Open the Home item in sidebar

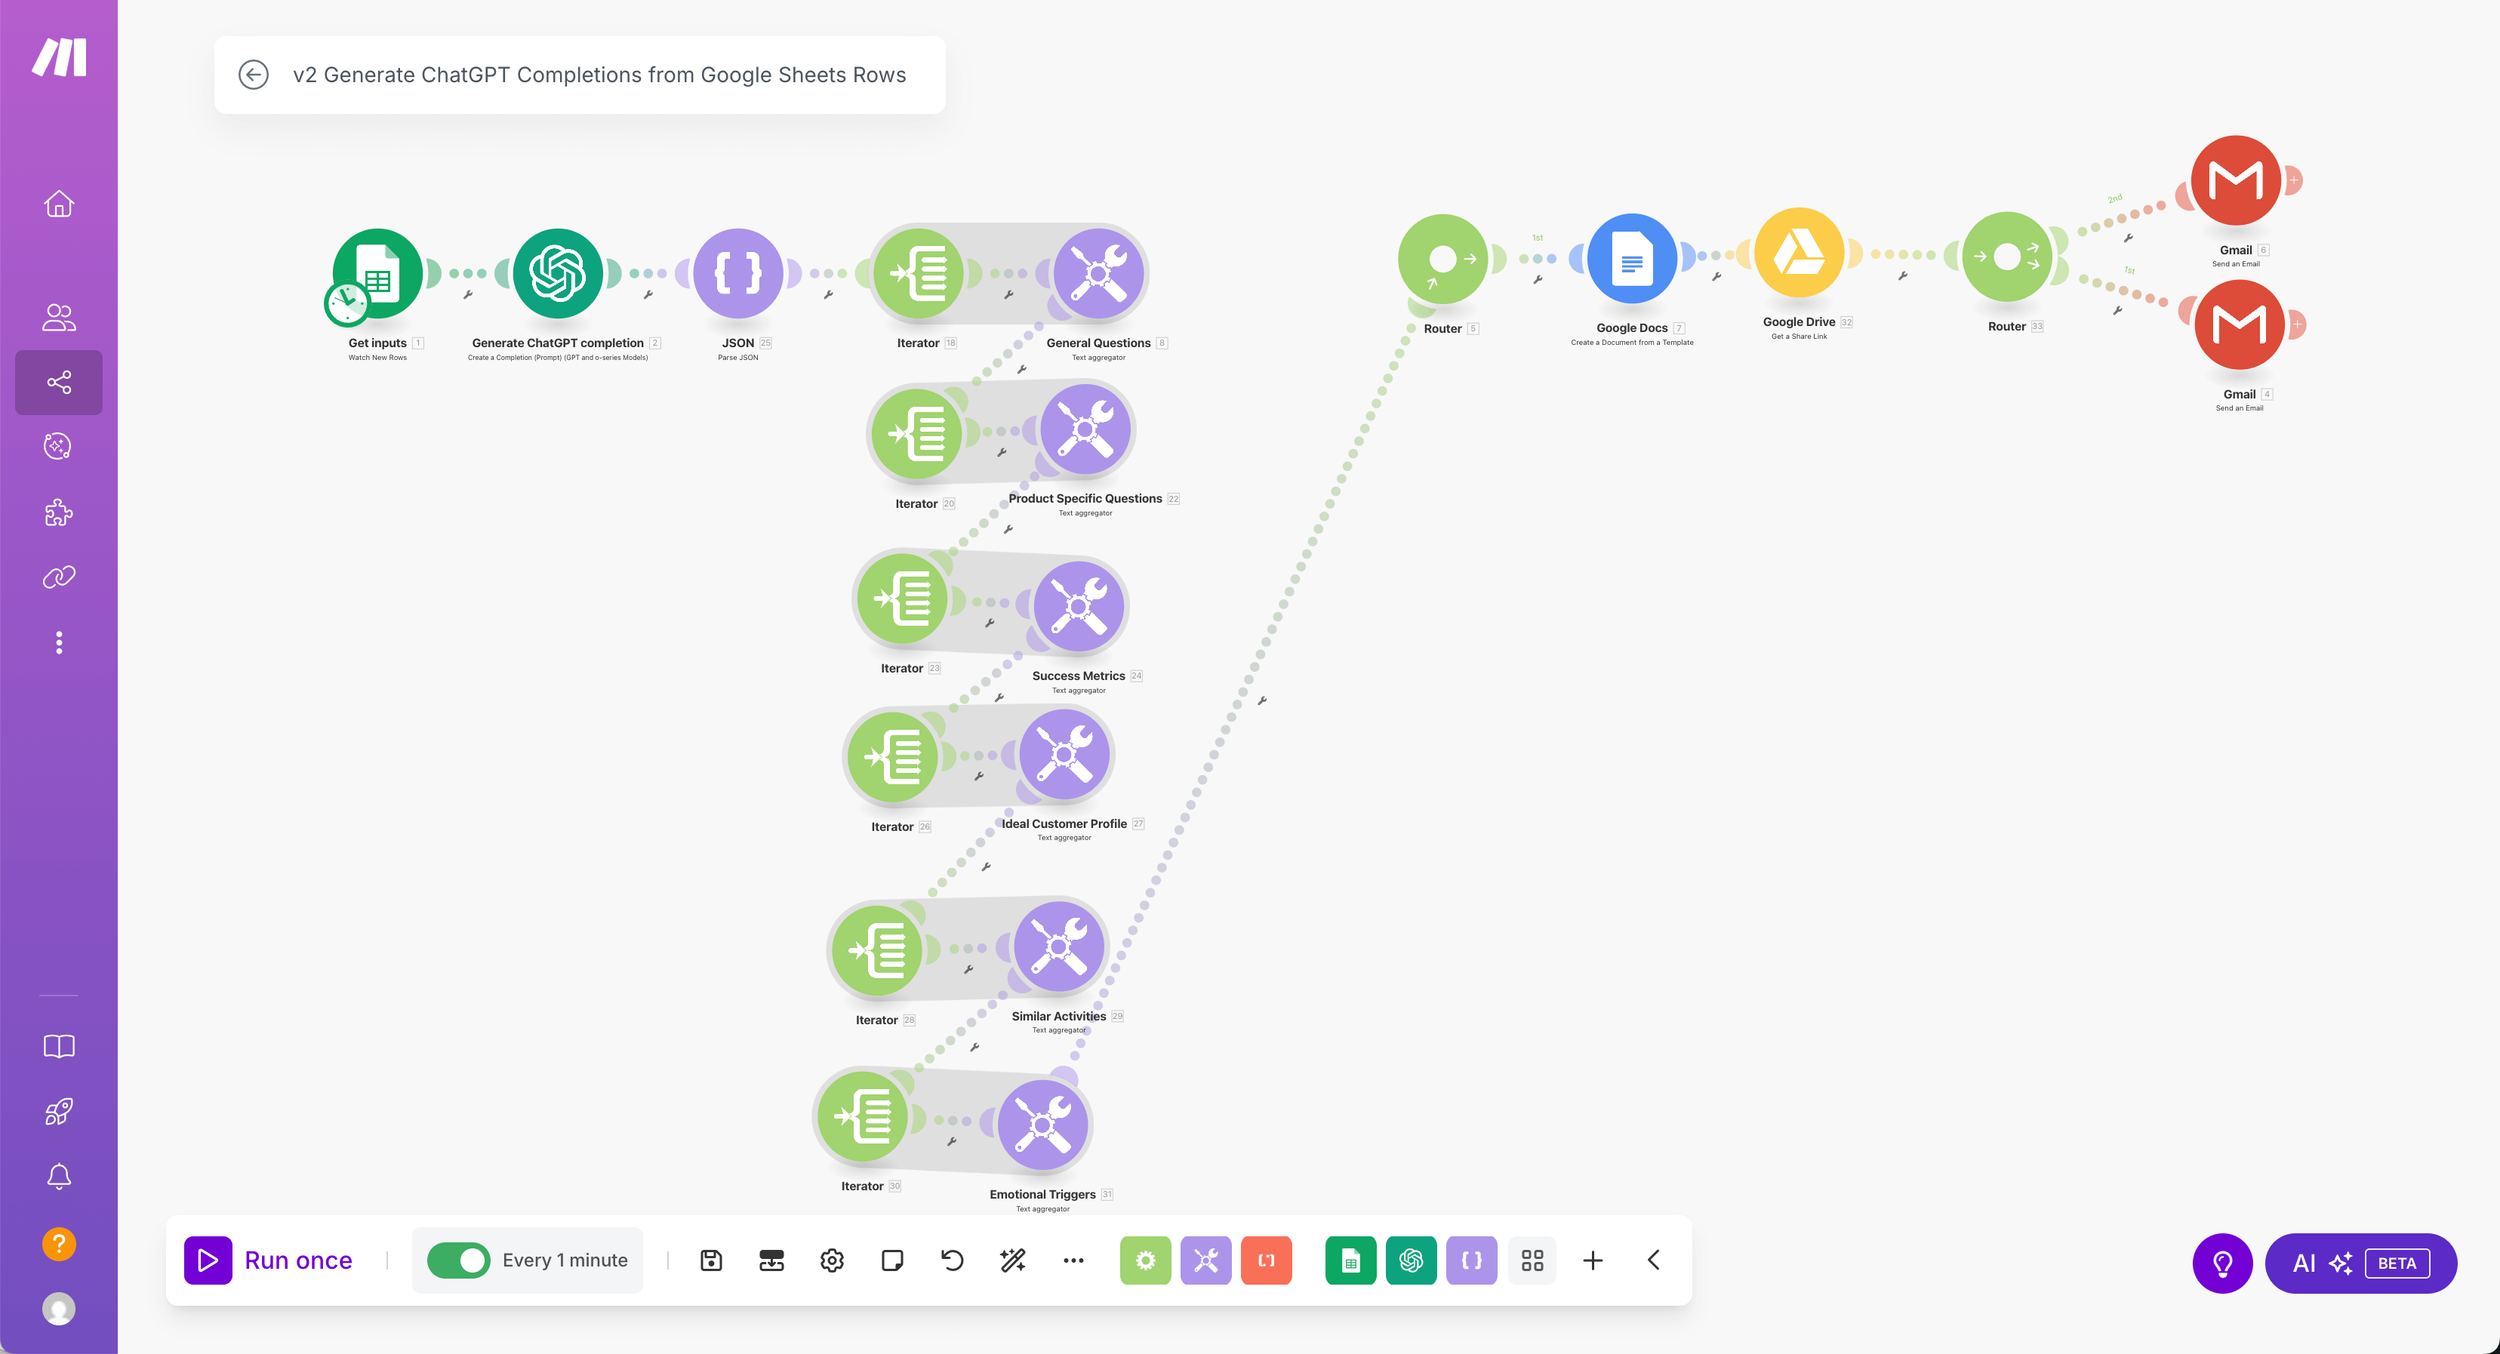pos(59,204)
